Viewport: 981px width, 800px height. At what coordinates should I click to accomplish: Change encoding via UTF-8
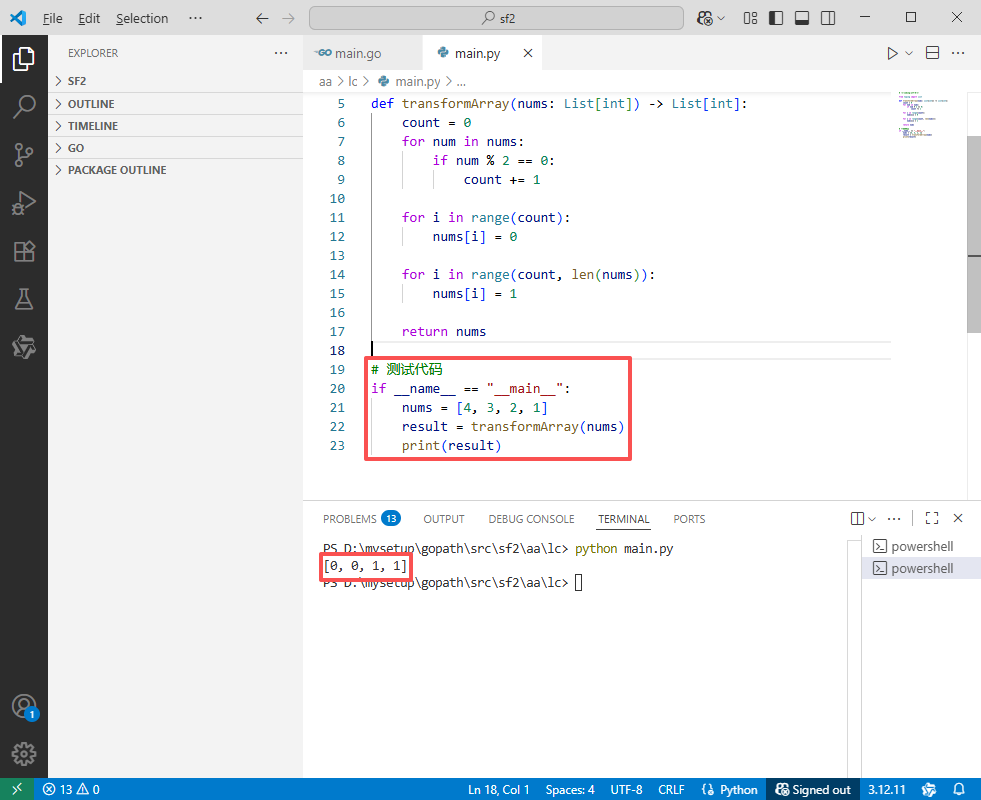626,789
